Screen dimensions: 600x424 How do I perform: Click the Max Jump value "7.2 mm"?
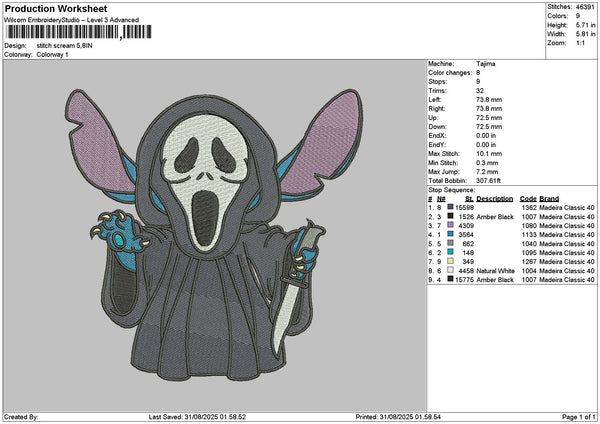click(487, 172)
